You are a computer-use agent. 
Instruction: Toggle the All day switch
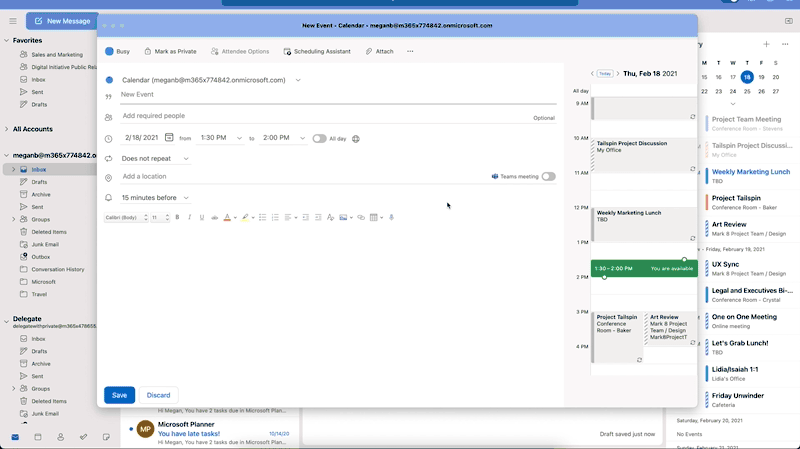click(319, 138)
